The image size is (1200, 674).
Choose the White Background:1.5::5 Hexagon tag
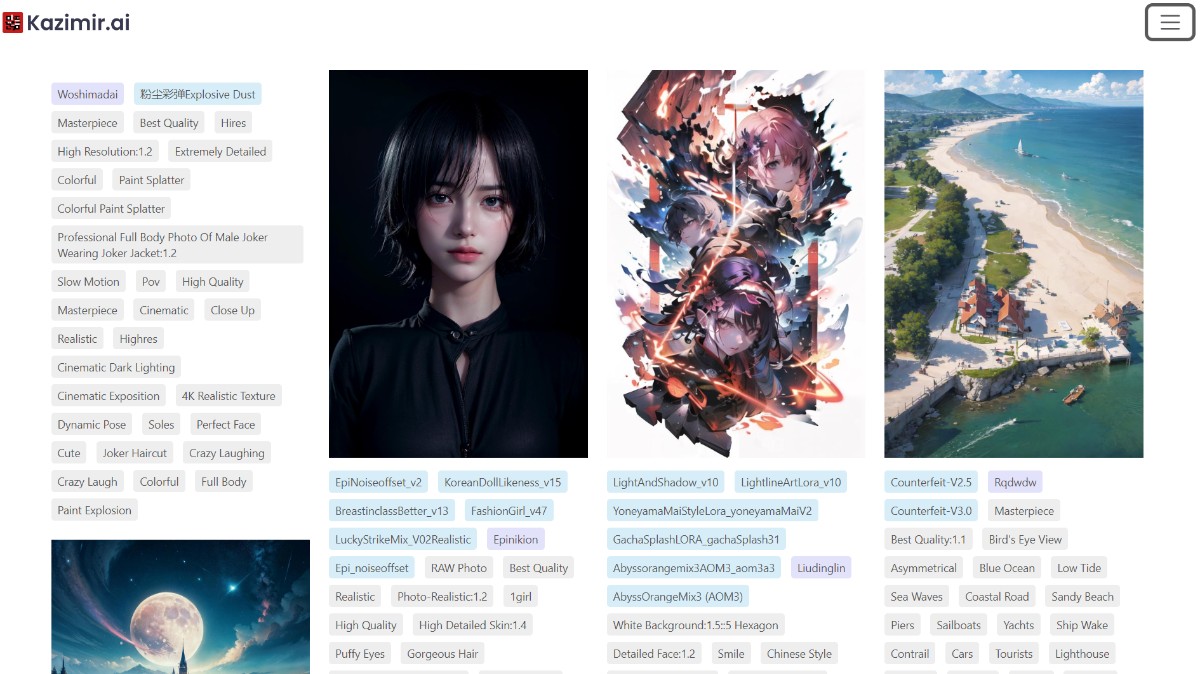click(x=696, y=625)
